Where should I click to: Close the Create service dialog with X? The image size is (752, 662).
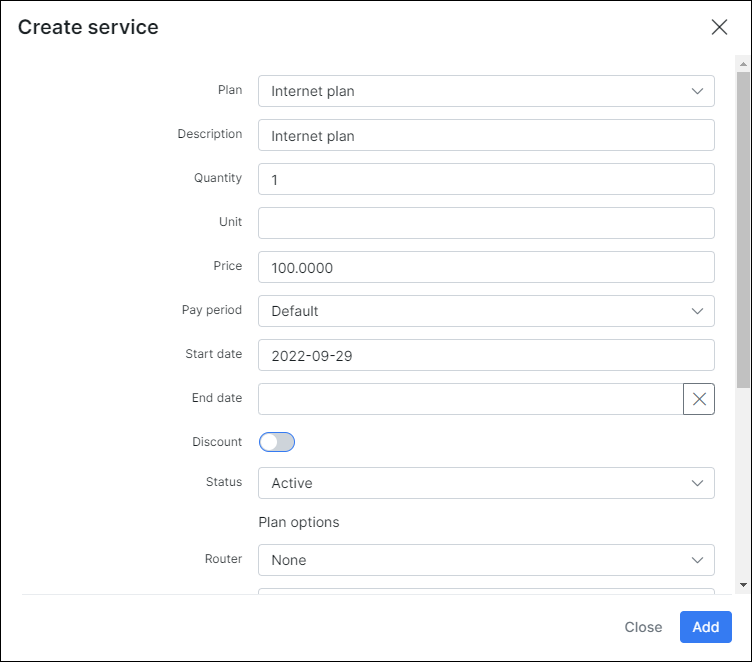click(x=719, y=27)
